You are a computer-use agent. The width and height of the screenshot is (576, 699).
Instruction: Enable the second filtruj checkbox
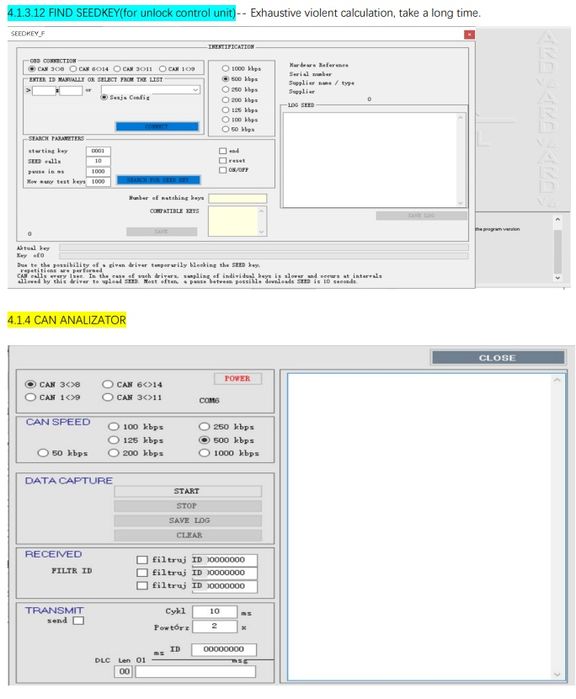click(x=142, y=572)
